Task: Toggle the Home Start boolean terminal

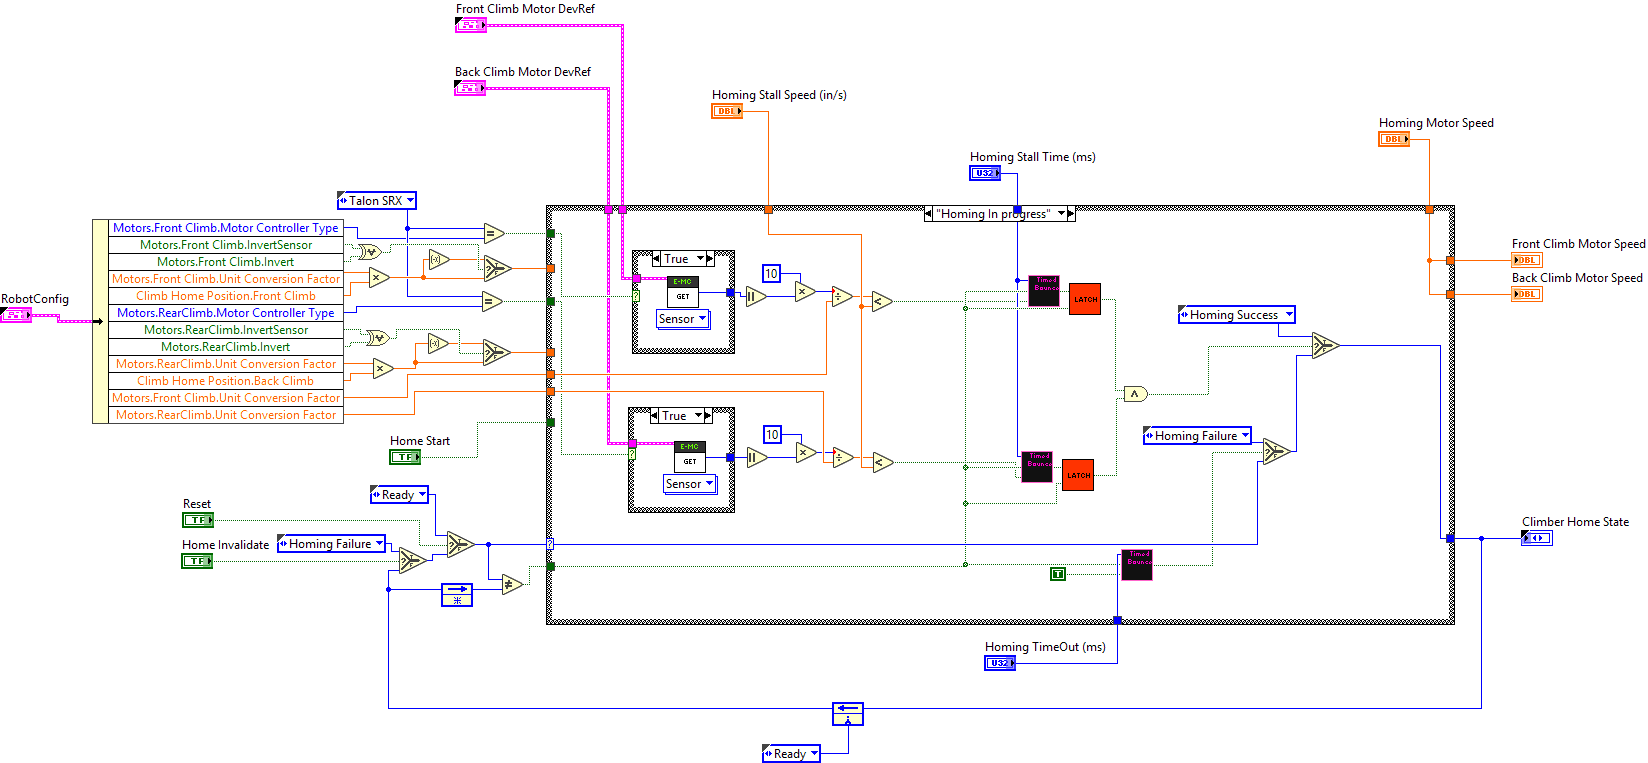Action: (404, 457)
